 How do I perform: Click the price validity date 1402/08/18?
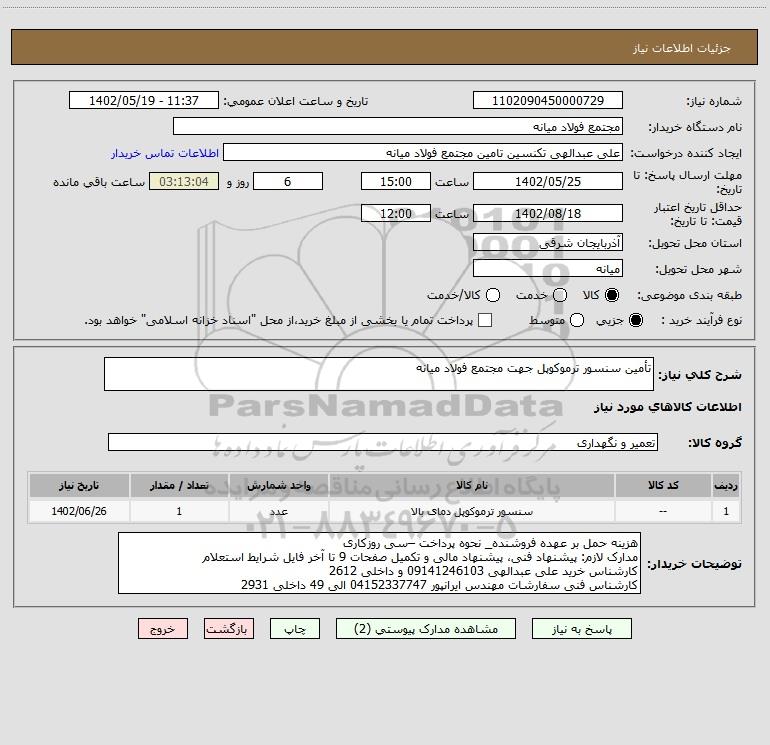tap(548, 213)
